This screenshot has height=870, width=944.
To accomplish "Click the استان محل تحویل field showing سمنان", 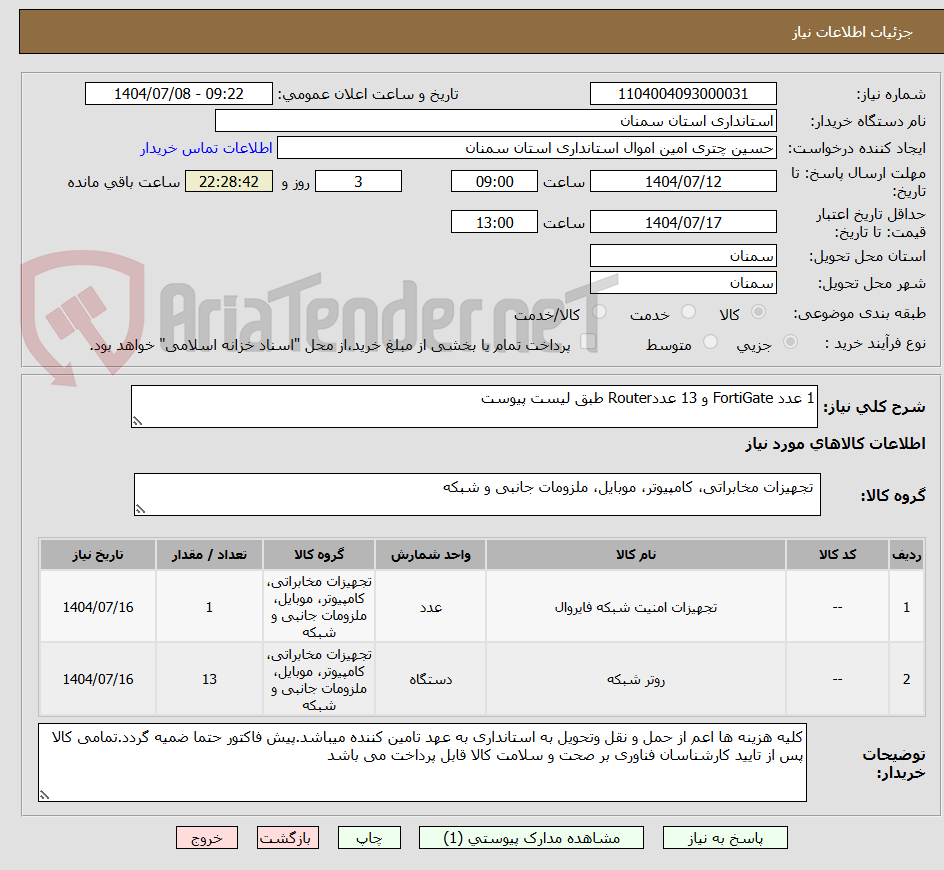I will pos(683,256).
